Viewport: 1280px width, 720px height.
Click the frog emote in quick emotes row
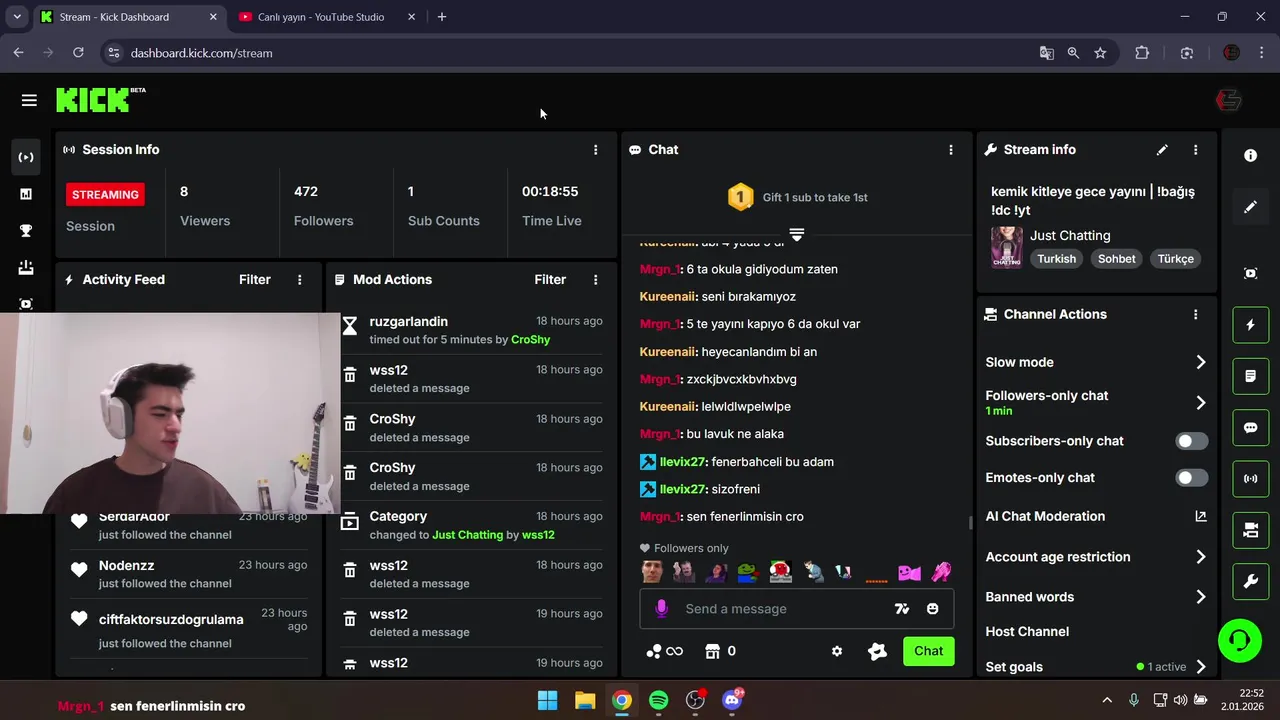747,572
